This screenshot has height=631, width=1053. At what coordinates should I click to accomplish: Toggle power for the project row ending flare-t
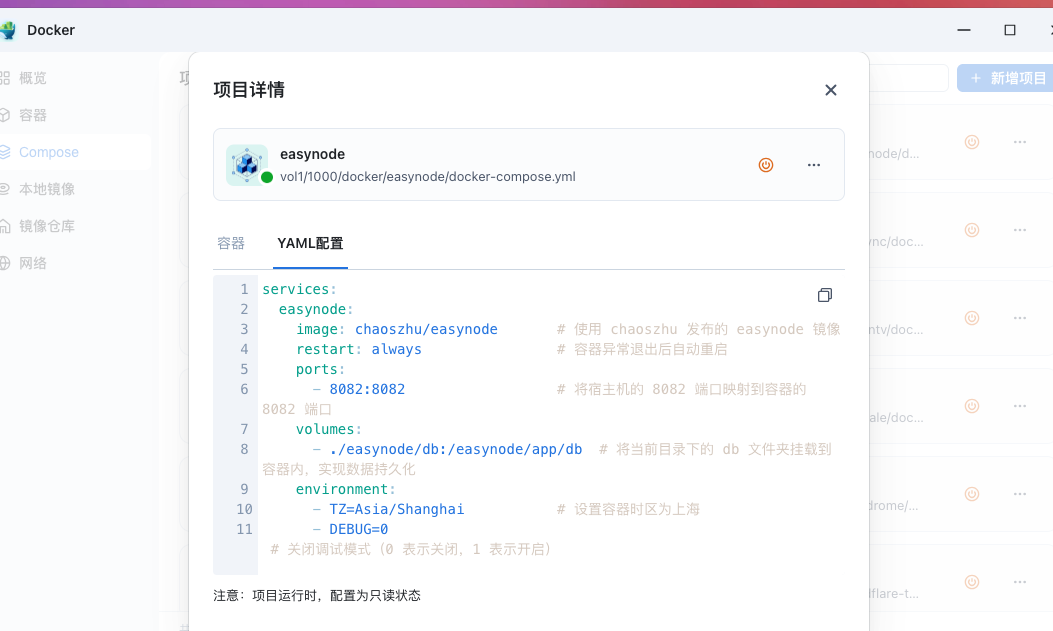(971, 582)
